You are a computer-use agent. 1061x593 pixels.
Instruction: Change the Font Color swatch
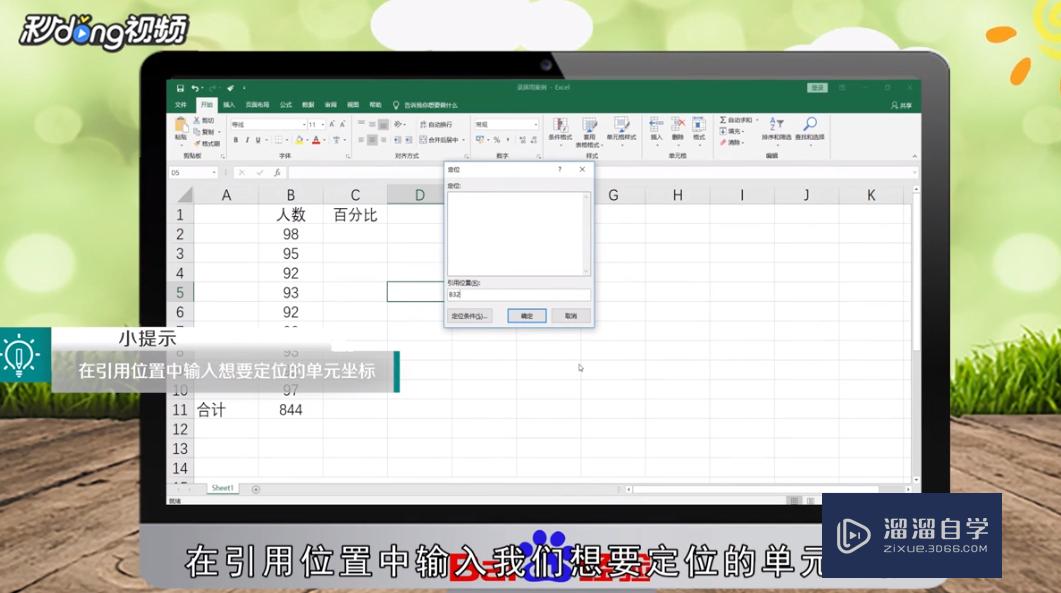click(x=316, y=140)
